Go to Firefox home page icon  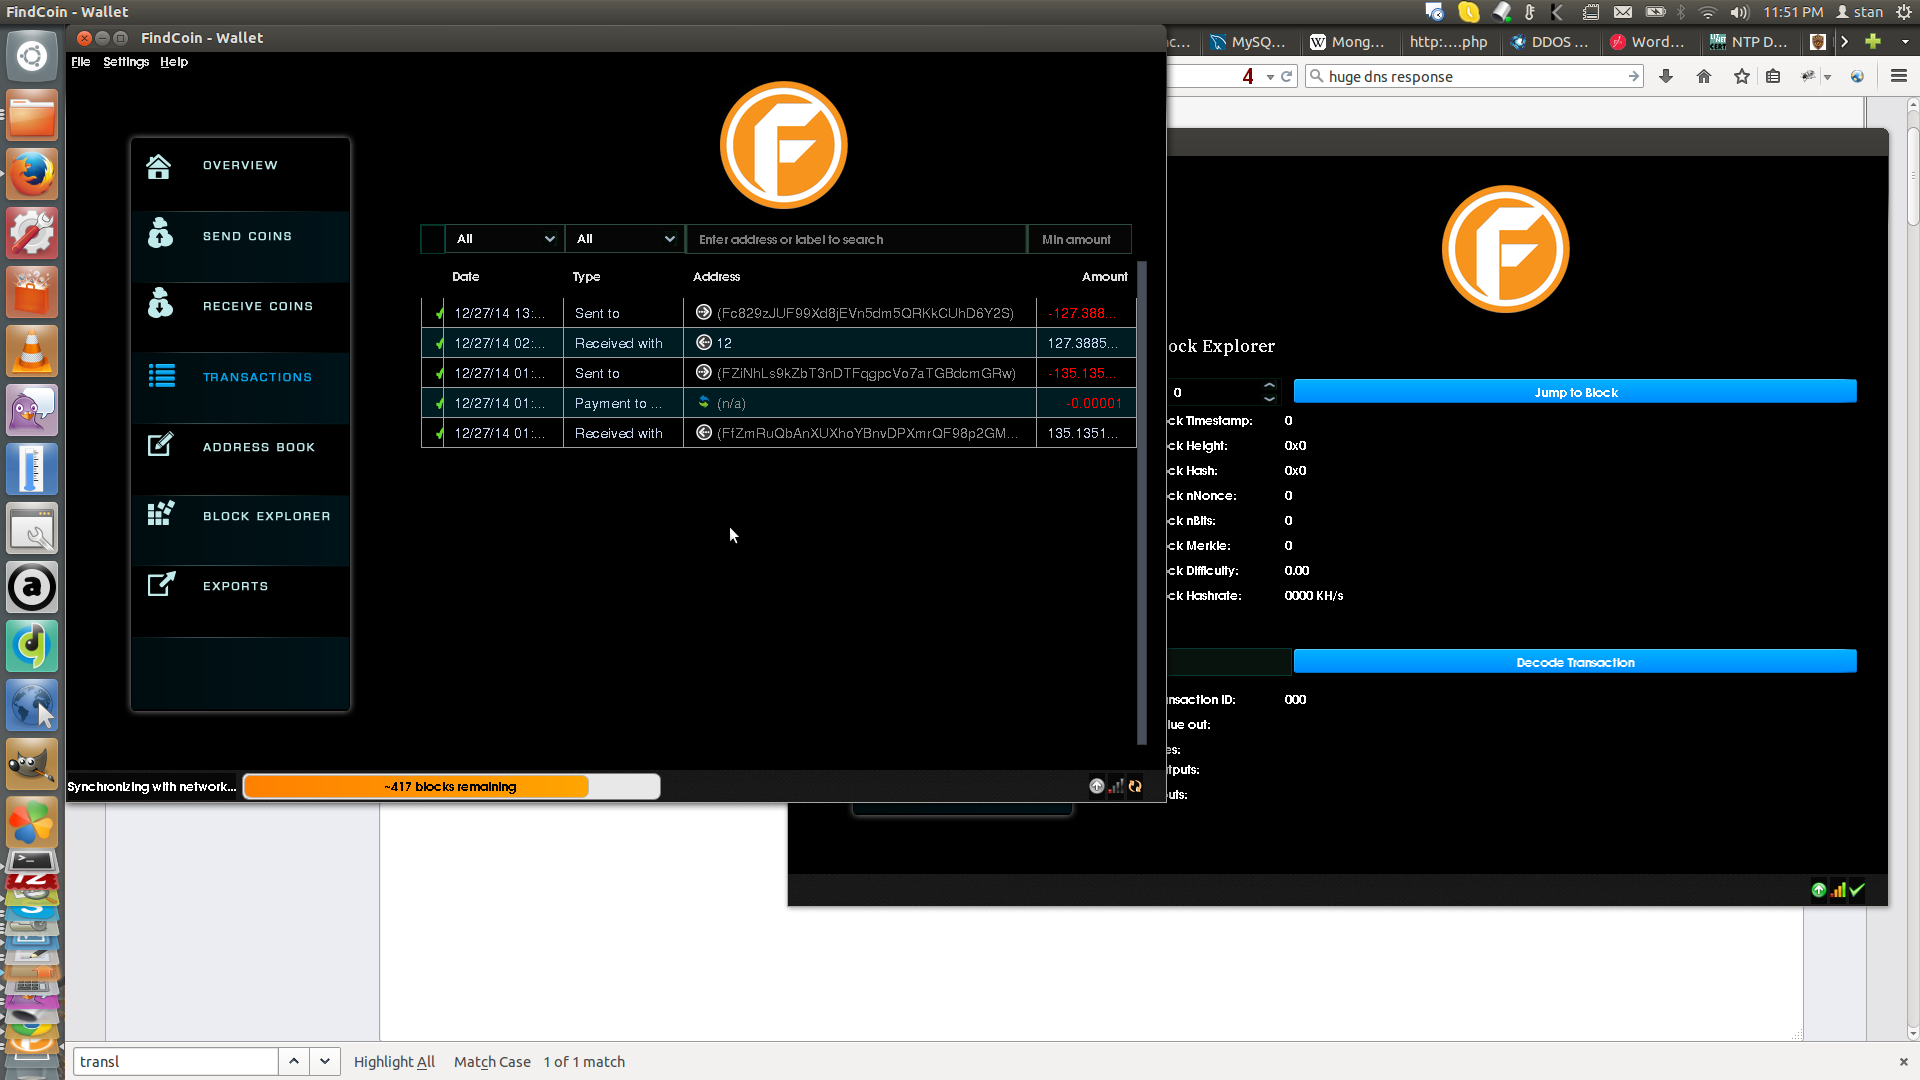click(1704, 76)
